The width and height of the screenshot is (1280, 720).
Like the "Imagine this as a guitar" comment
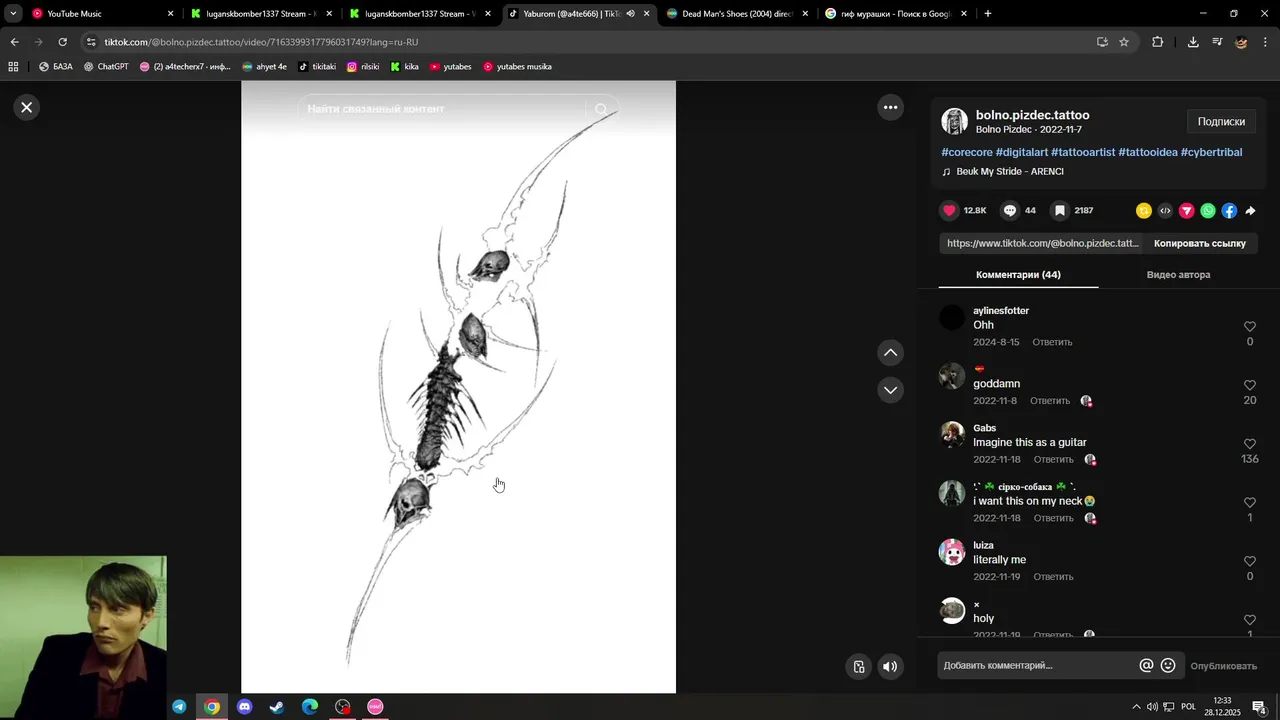coord(1249,444)
